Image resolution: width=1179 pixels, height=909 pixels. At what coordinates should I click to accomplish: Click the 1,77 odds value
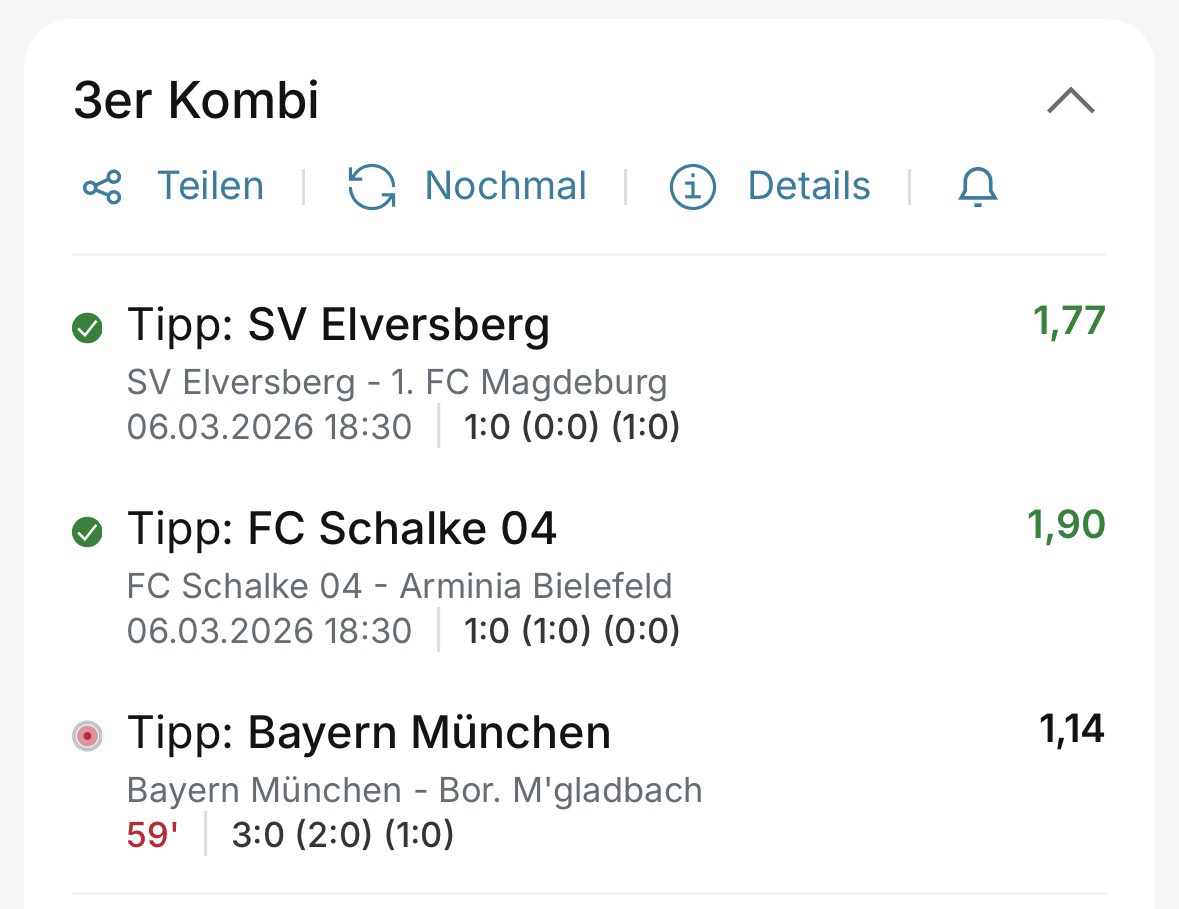[x=1069, y=322]
